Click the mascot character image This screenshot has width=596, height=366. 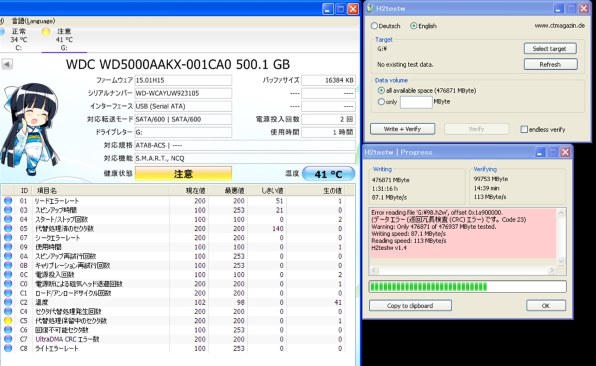point(30,129)
